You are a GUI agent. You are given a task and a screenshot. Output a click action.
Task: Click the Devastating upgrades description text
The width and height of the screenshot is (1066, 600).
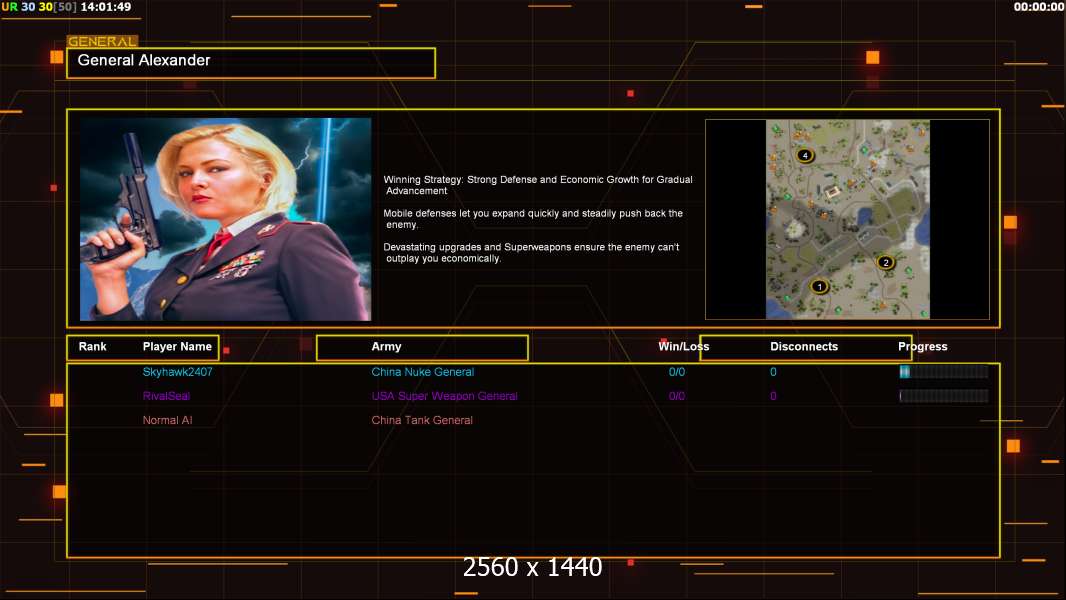point(531,253)
